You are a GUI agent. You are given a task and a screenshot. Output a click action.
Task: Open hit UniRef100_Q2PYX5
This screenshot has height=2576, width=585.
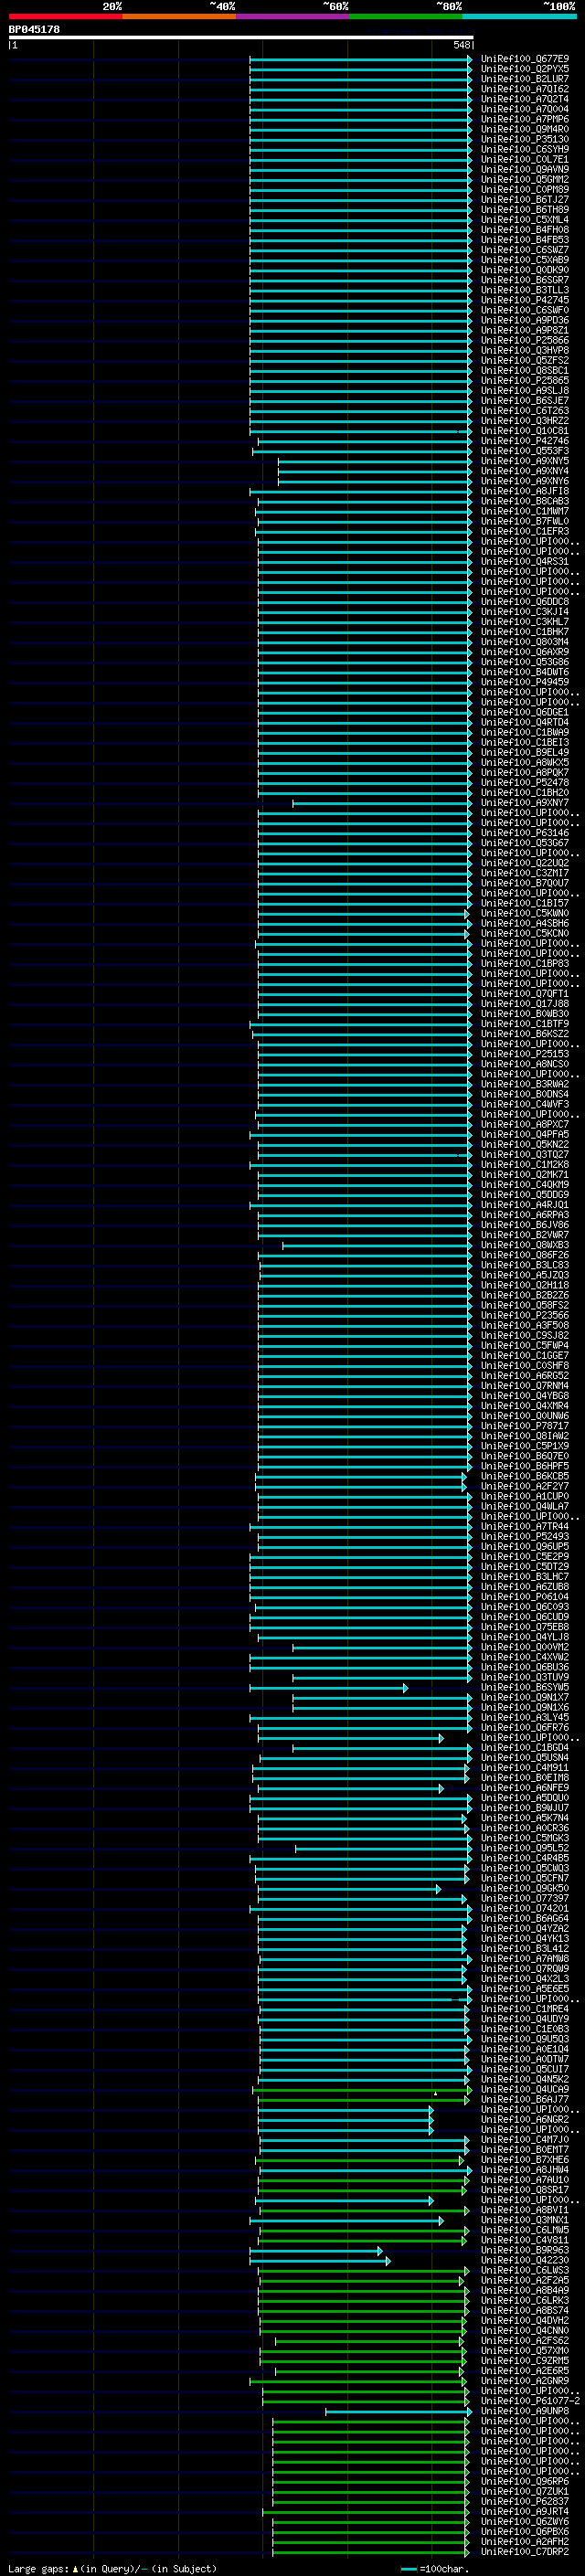pyautogui.click(x=524, y=69)
